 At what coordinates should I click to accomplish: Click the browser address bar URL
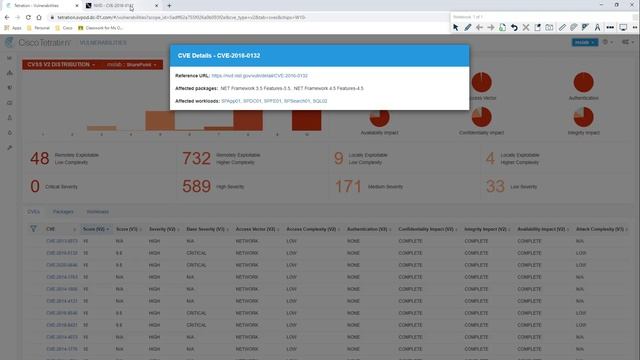point(182,18)
